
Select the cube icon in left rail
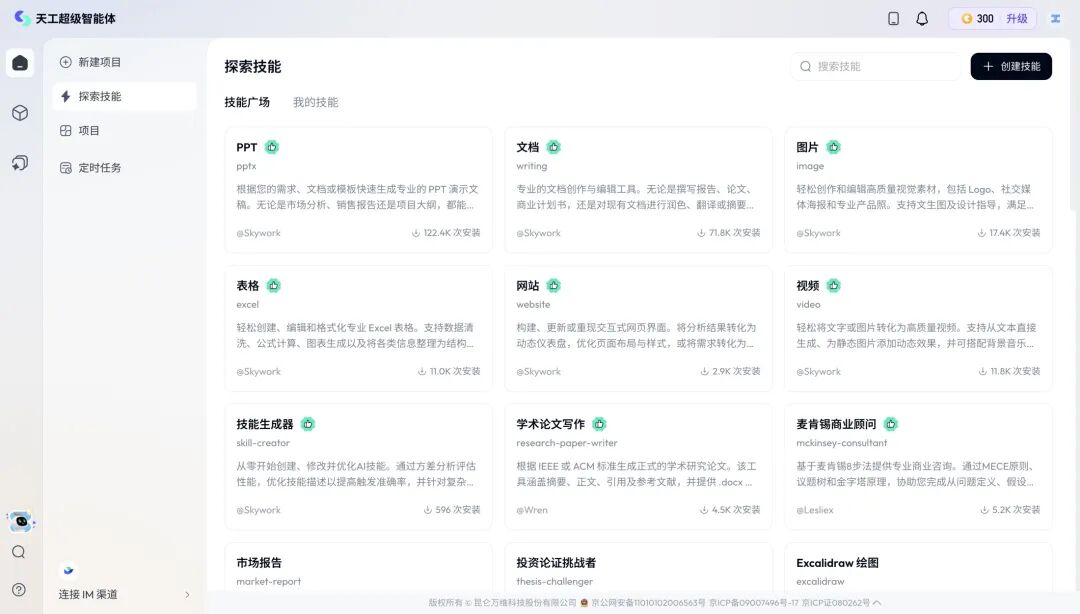tap(20, 113)
